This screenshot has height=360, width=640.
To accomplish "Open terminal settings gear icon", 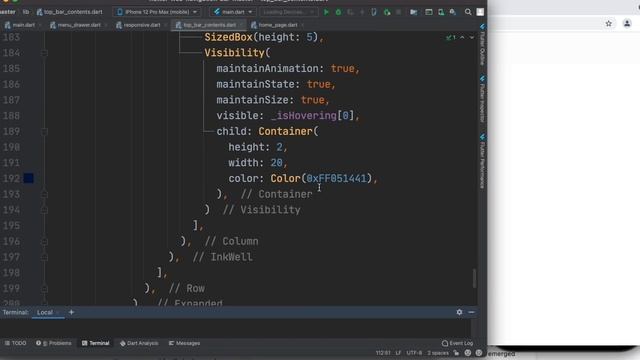I will 459,312.
